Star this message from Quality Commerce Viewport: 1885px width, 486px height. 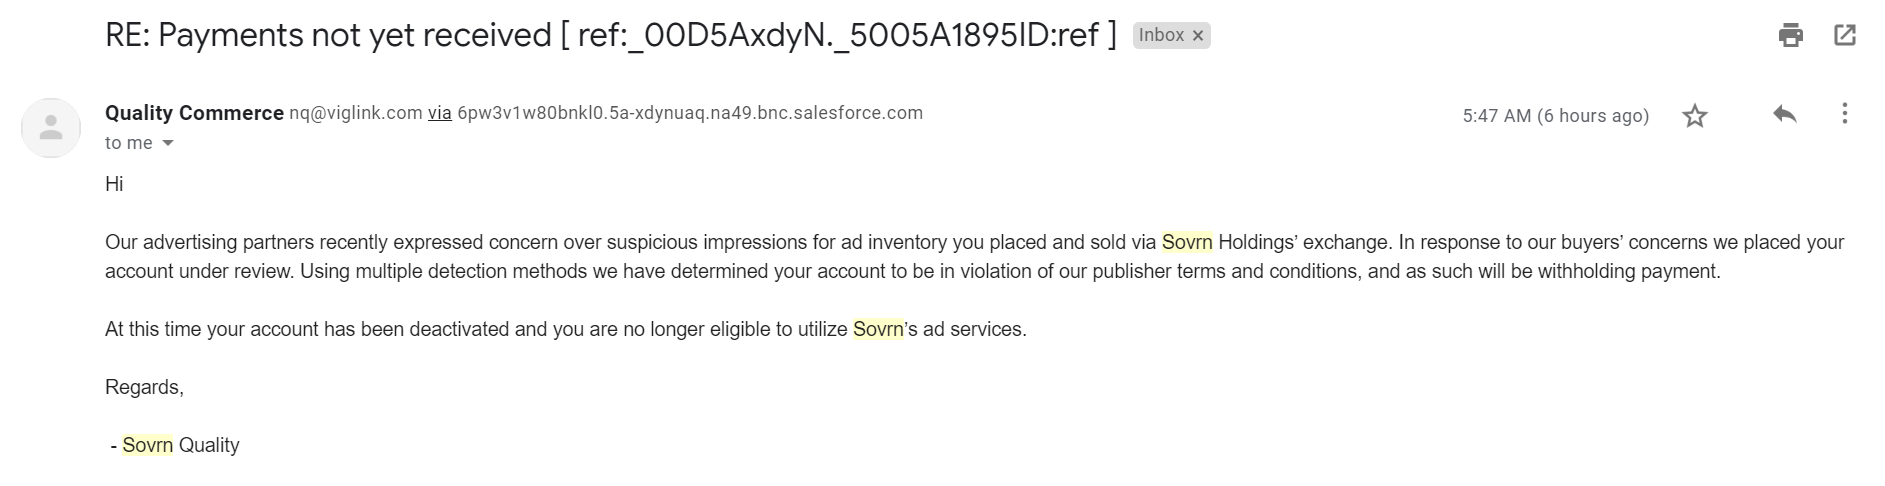(x=1694, y=116)
